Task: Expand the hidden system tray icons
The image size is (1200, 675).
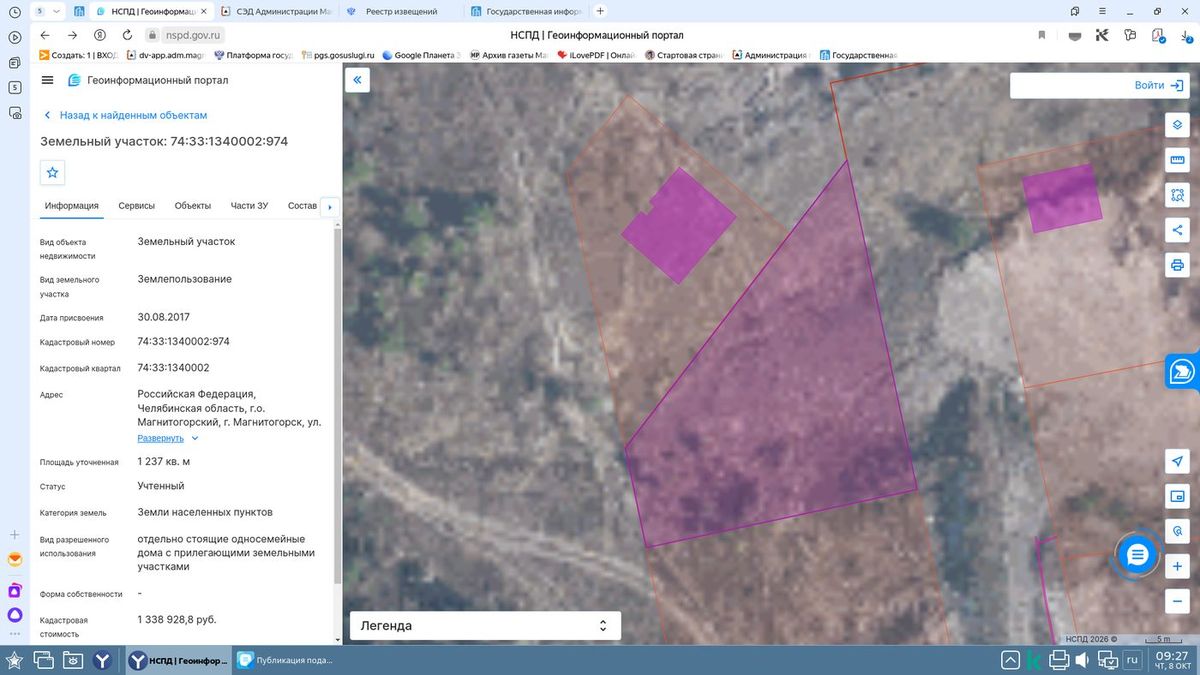Action: tap(1010, 660)
